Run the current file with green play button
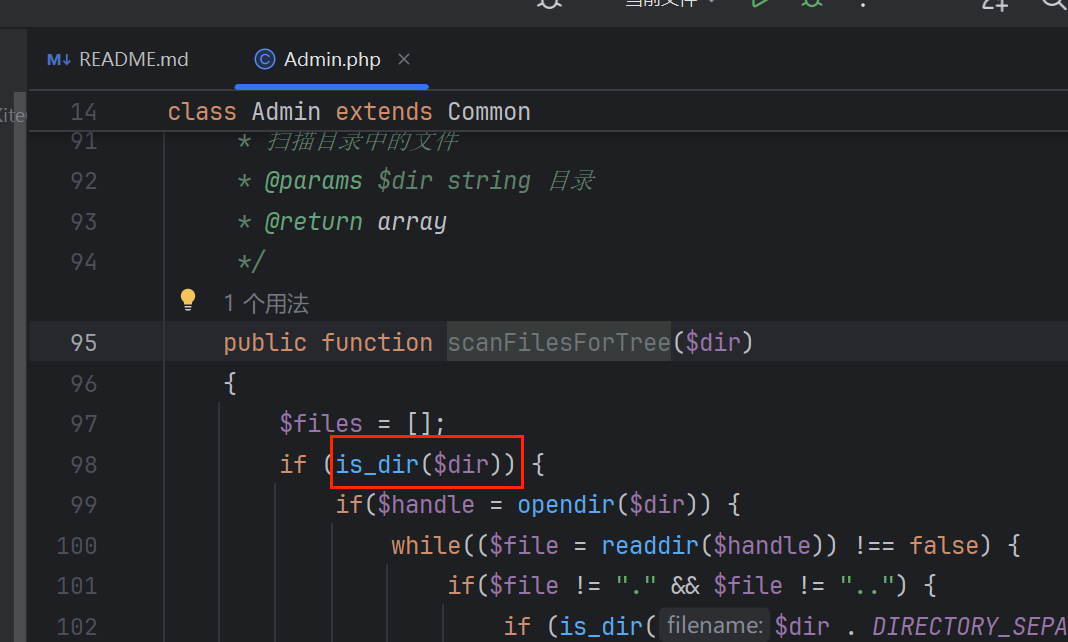This screenshot has height=642, width=1068. pyautogui.click(x=761, y=3)
